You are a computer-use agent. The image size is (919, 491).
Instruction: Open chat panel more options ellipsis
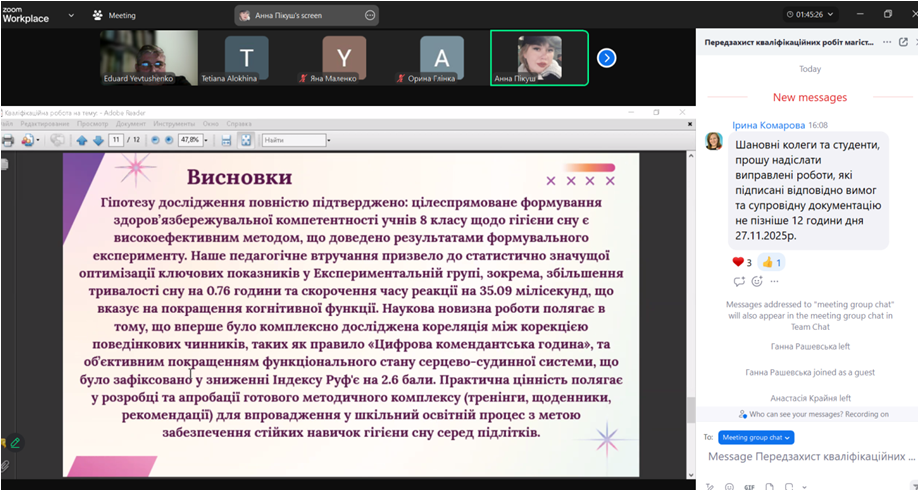pyautogui.click(x=887, y=42)
